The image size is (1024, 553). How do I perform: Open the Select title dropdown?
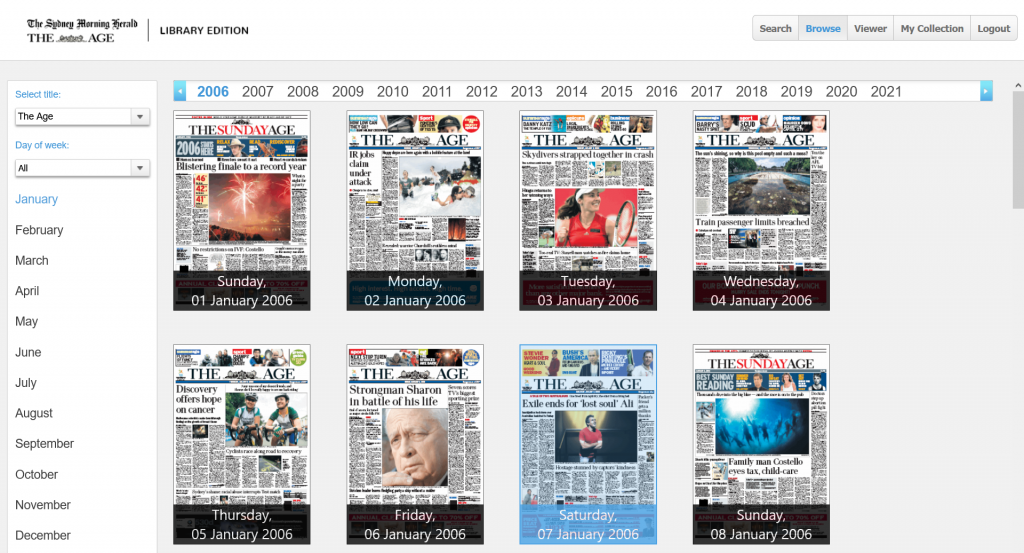pyautogui.click(x=82, y=117)
